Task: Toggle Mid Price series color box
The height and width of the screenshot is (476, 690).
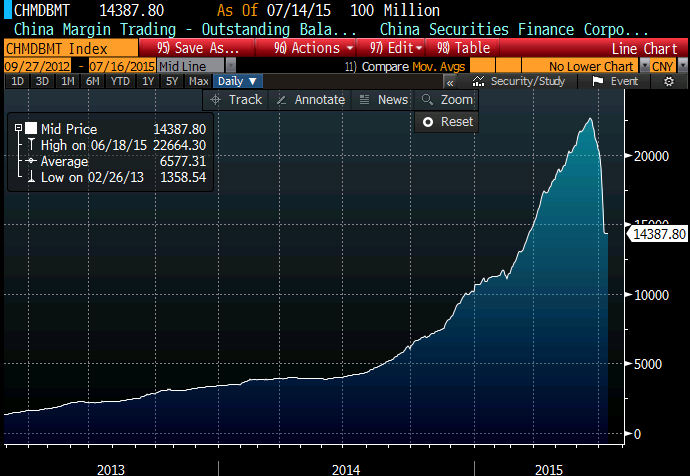Action: tap(31, 128)
